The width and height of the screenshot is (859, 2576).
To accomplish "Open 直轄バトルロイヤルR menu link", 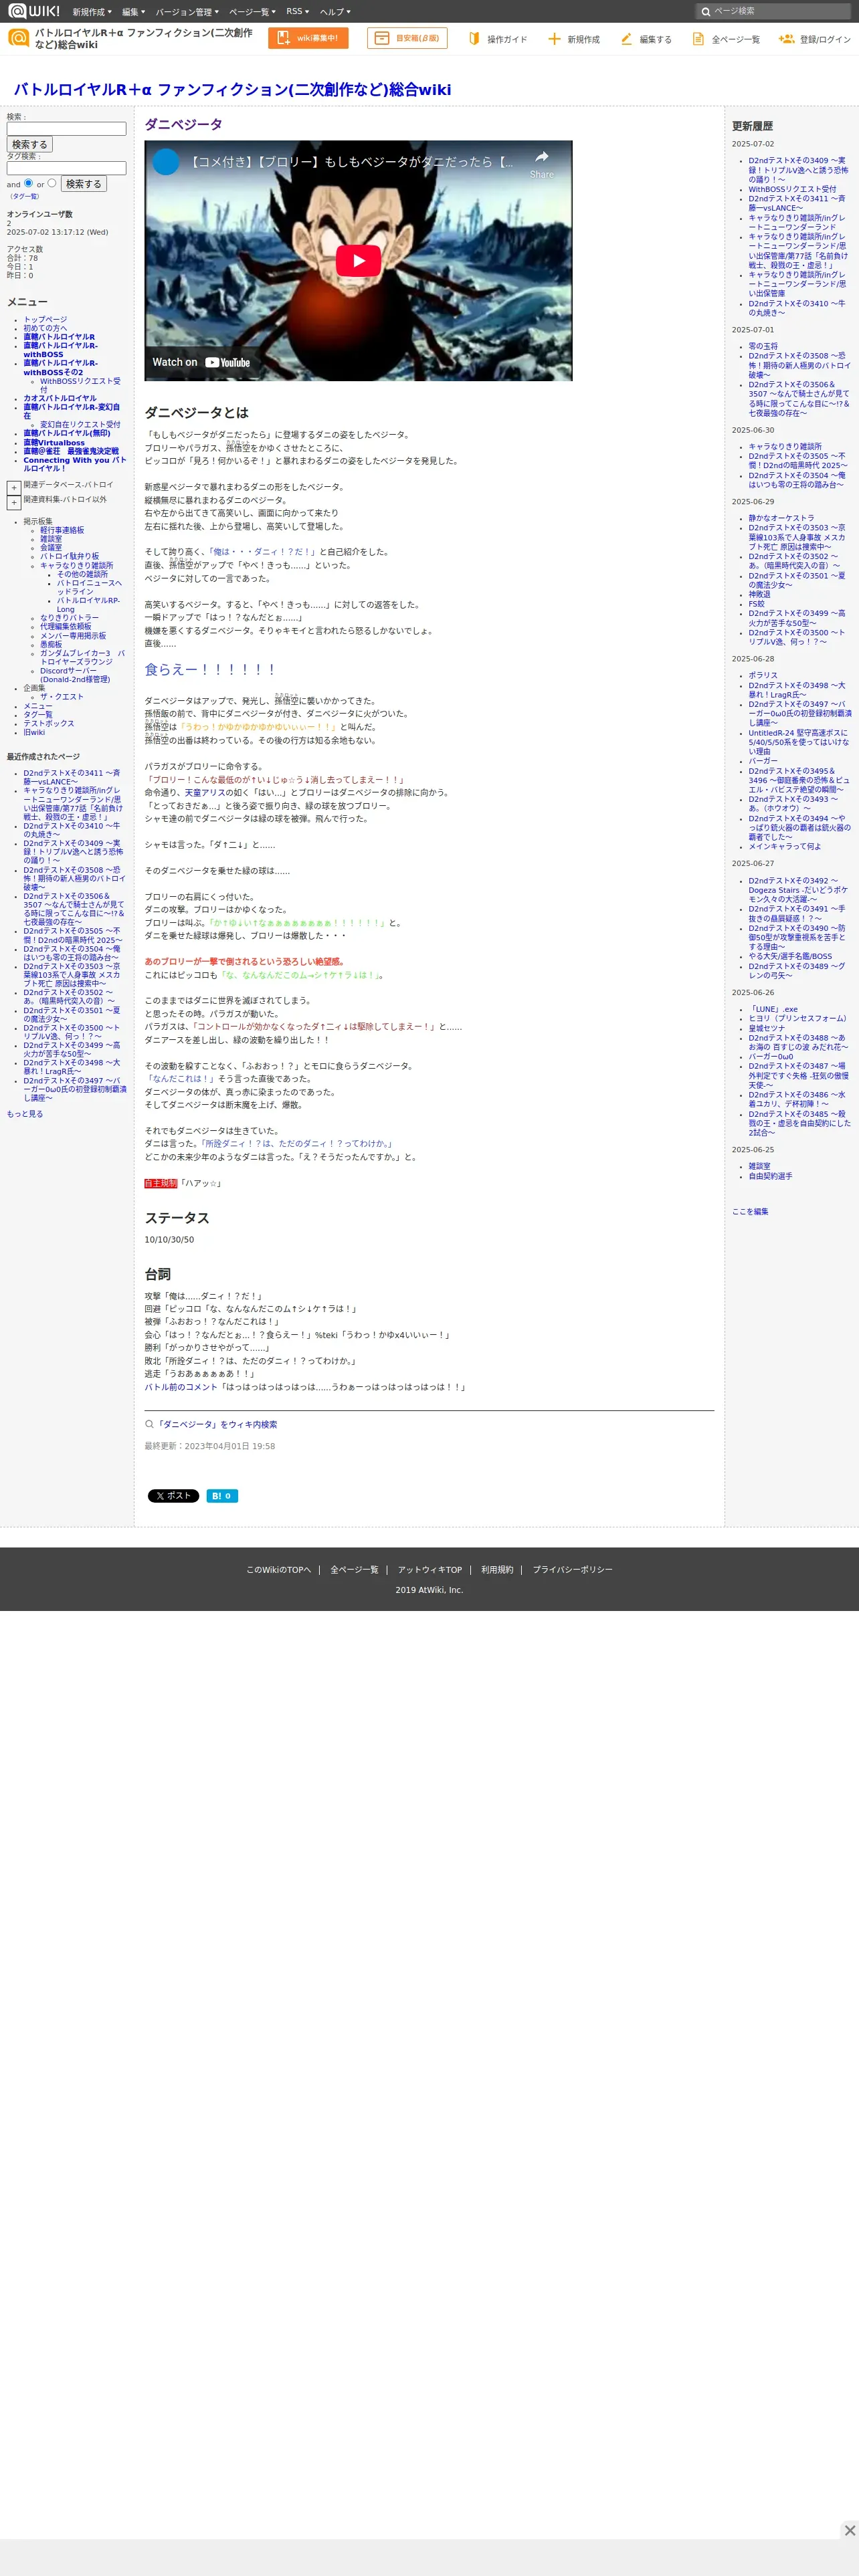I will click(x=59, y=337).
